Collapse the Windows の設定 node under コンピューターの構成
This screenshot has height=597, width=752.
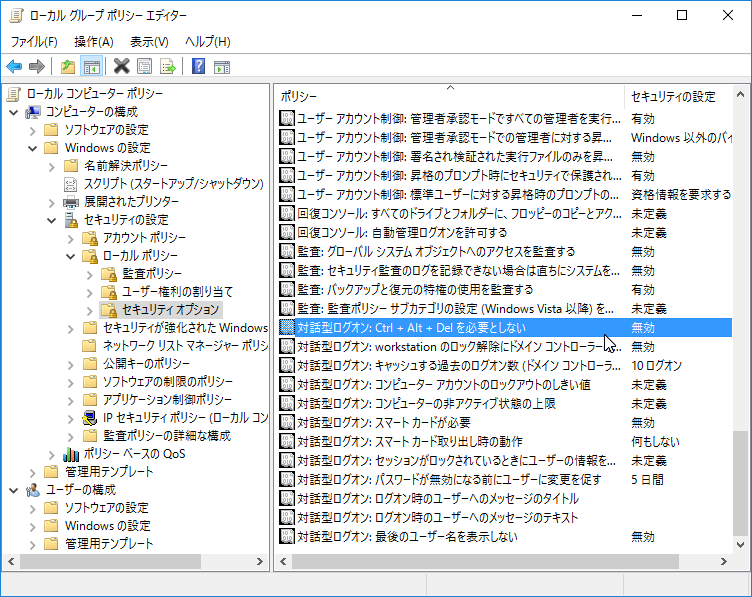[33, 149]
